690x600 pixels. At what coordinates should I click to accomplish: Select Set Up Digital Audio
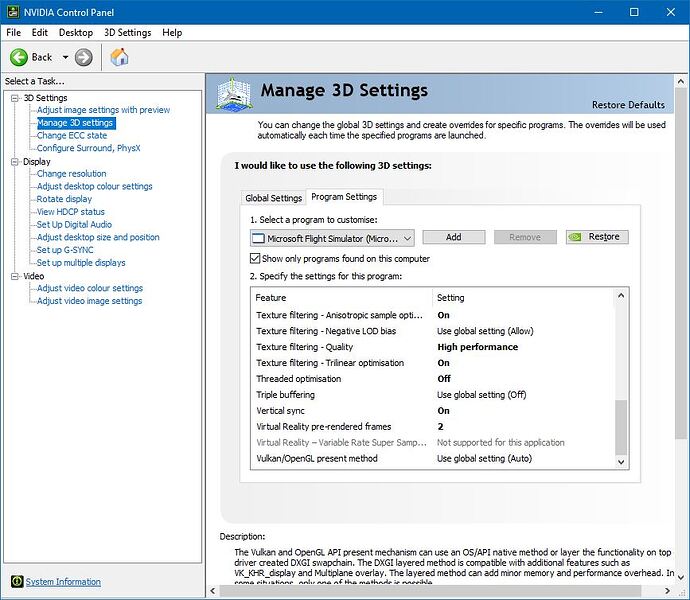(74, 225)
